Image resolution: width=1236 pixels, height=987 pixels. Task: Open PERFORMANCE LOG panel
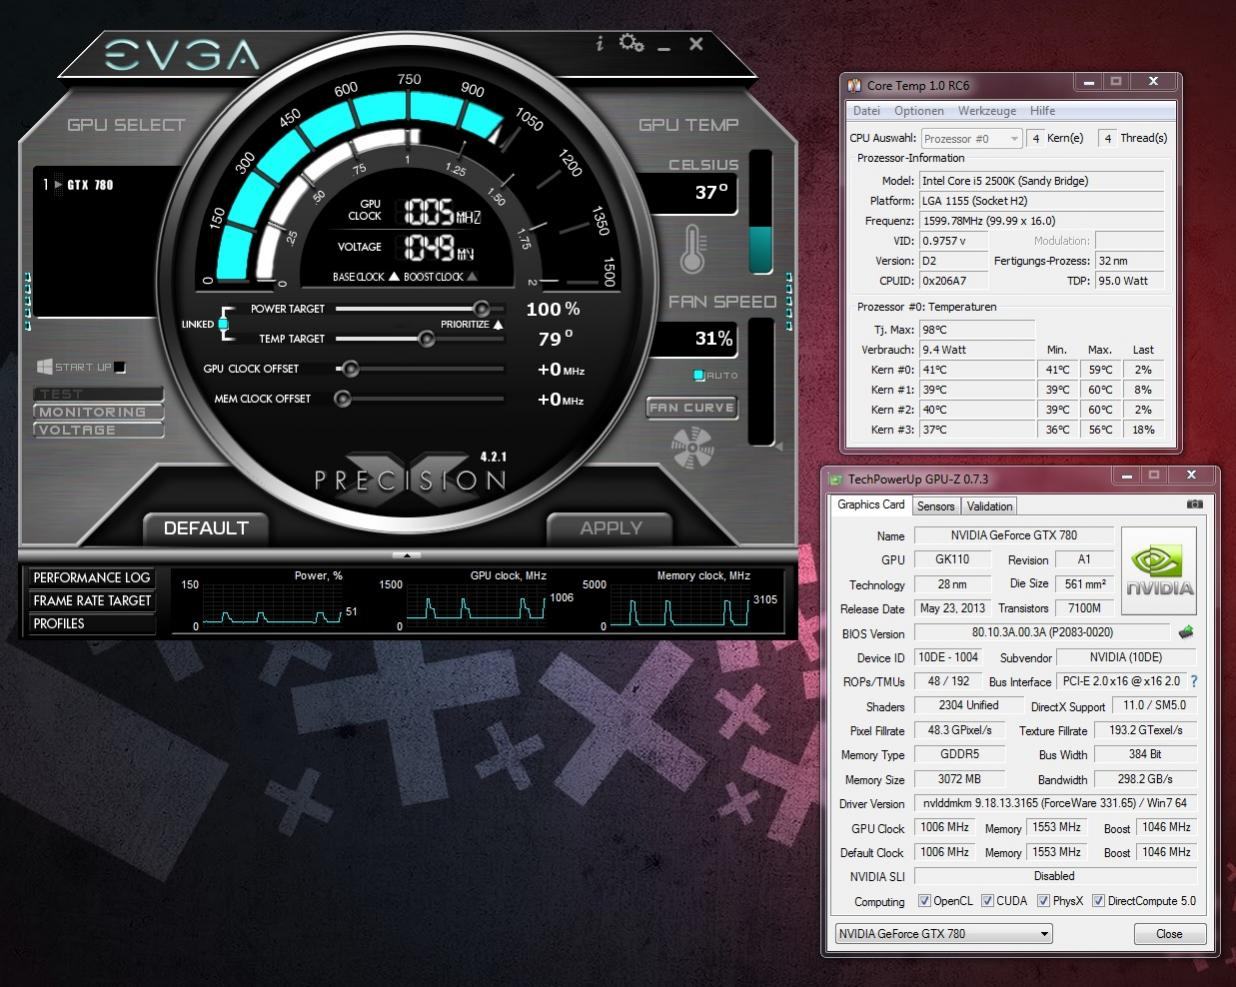[91, 578]
